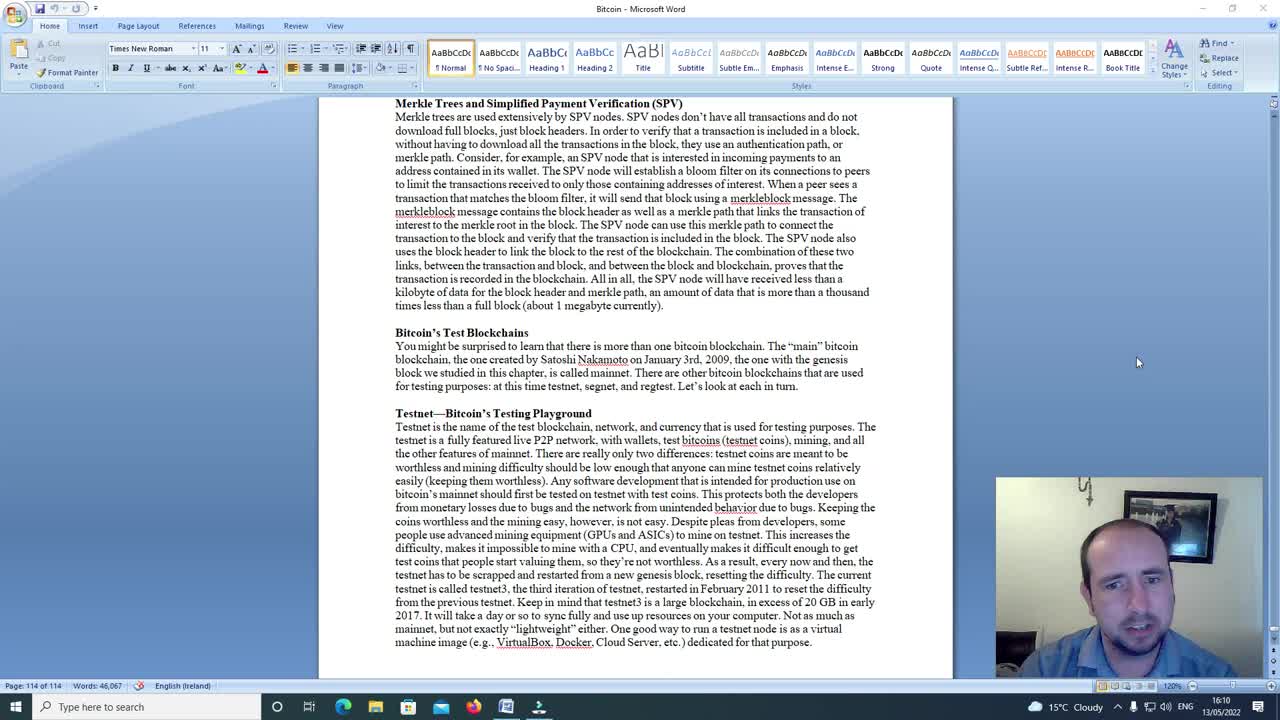Open Microsoft Edge from taskbar
Image resolution: width=1280 pixels, height=720 pixels.
[343, 707]
